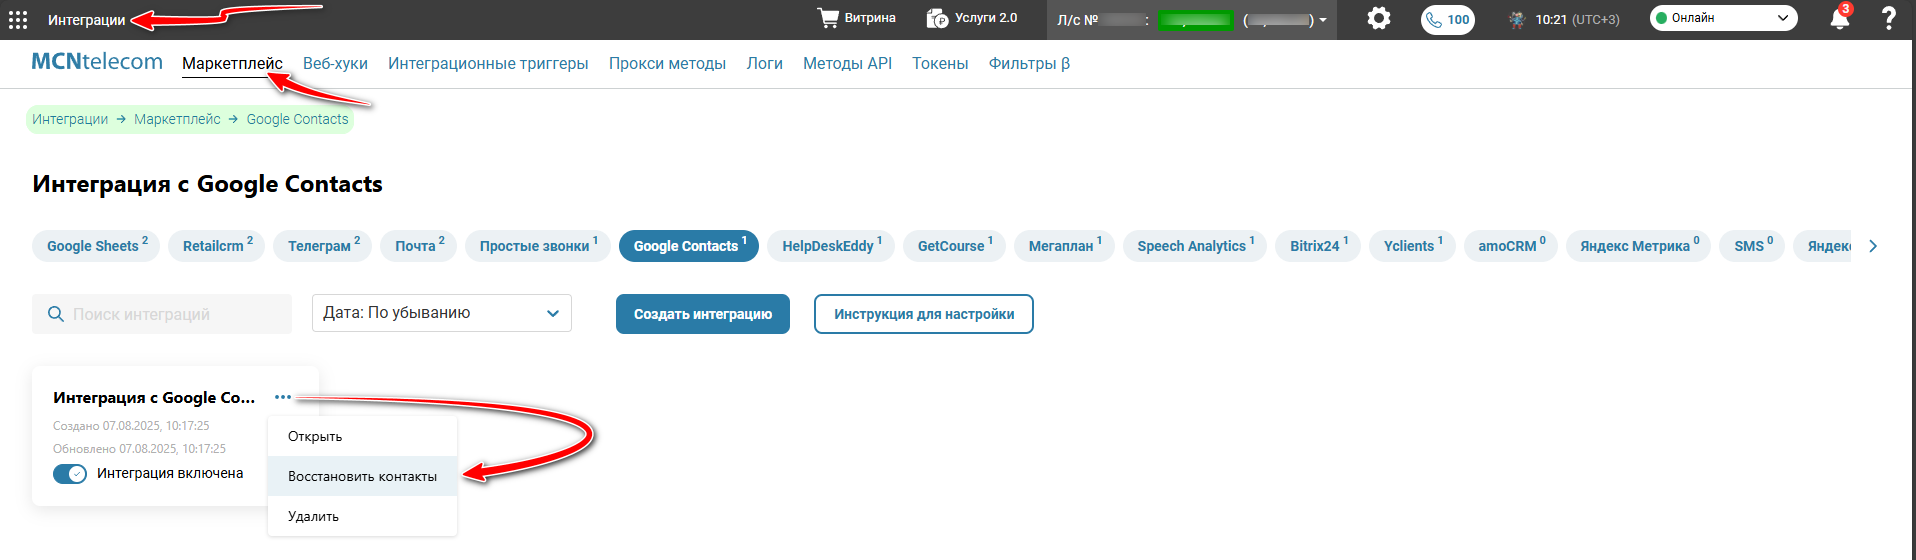
Task: Click the help question mark icon
Action: click(1888, 18)
